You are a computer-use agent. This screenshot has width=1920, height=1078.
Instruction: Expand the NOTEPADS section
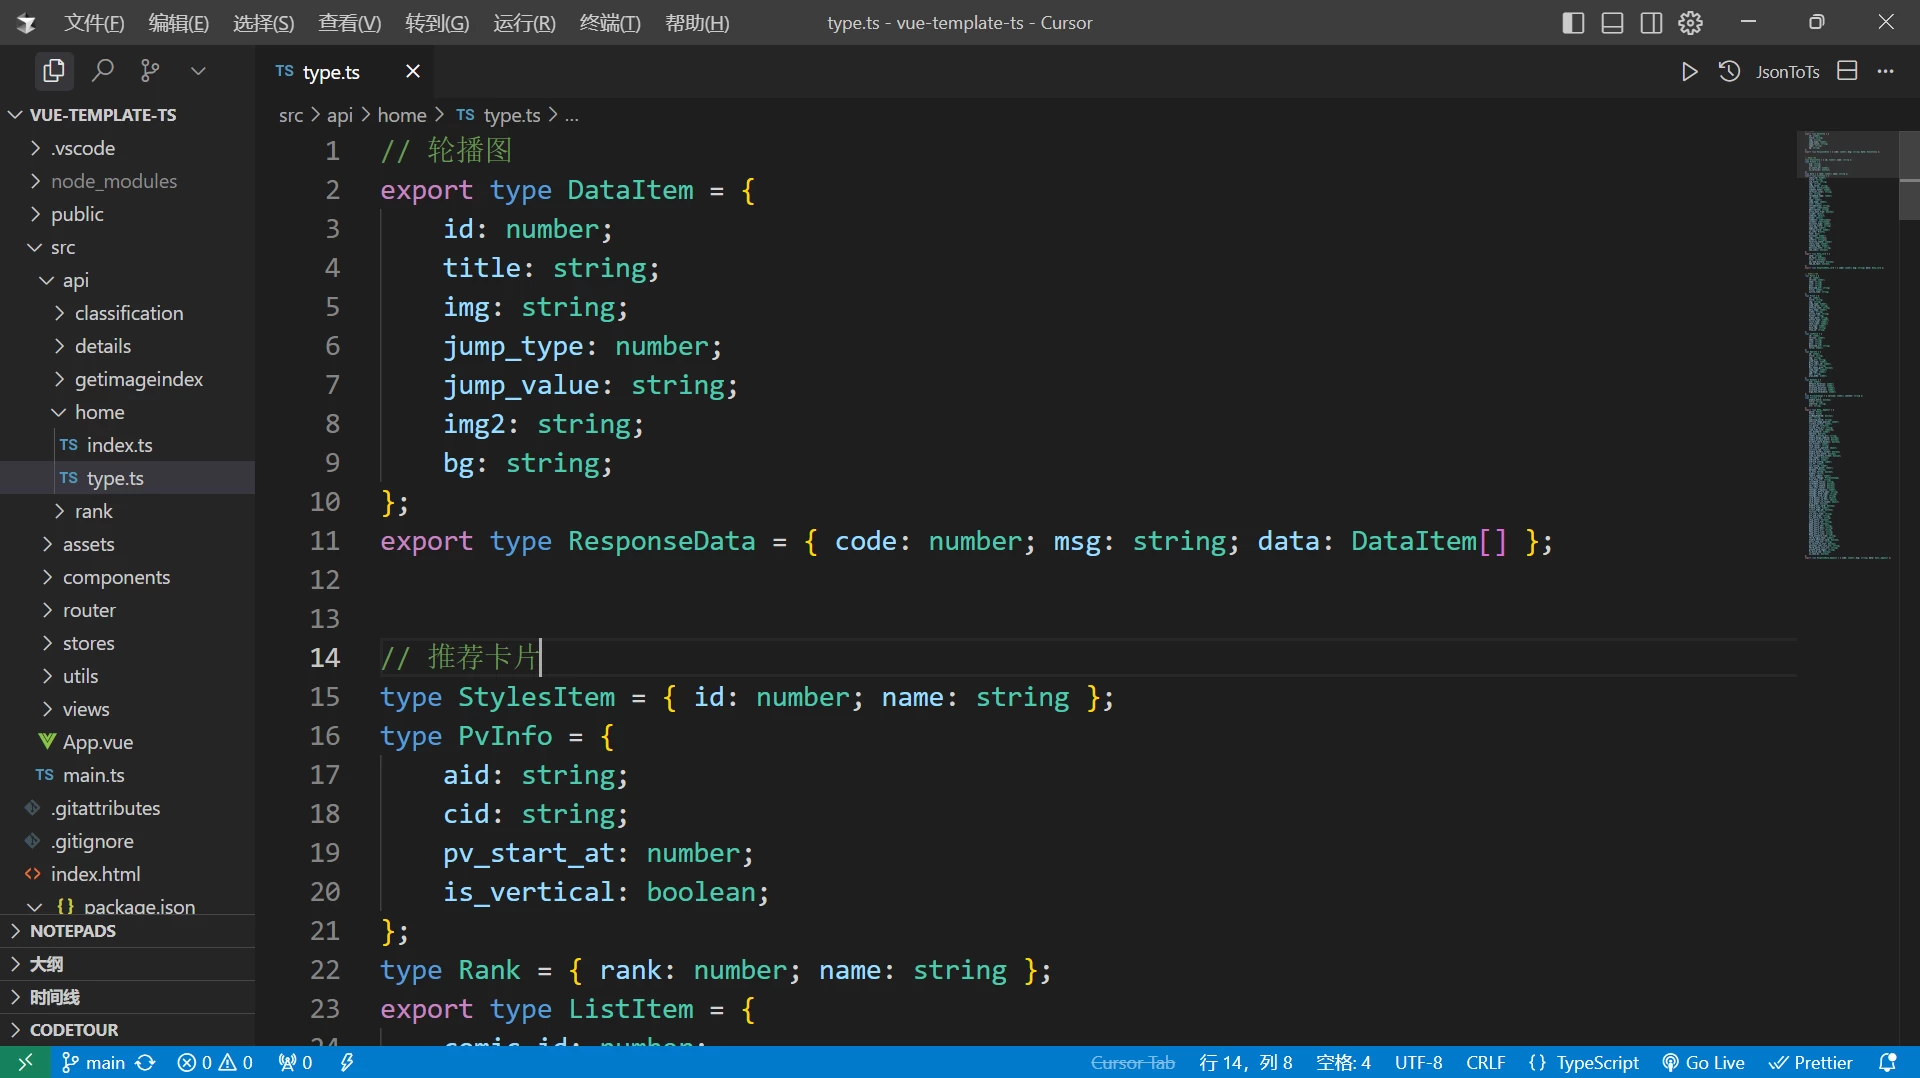point(128,931)
